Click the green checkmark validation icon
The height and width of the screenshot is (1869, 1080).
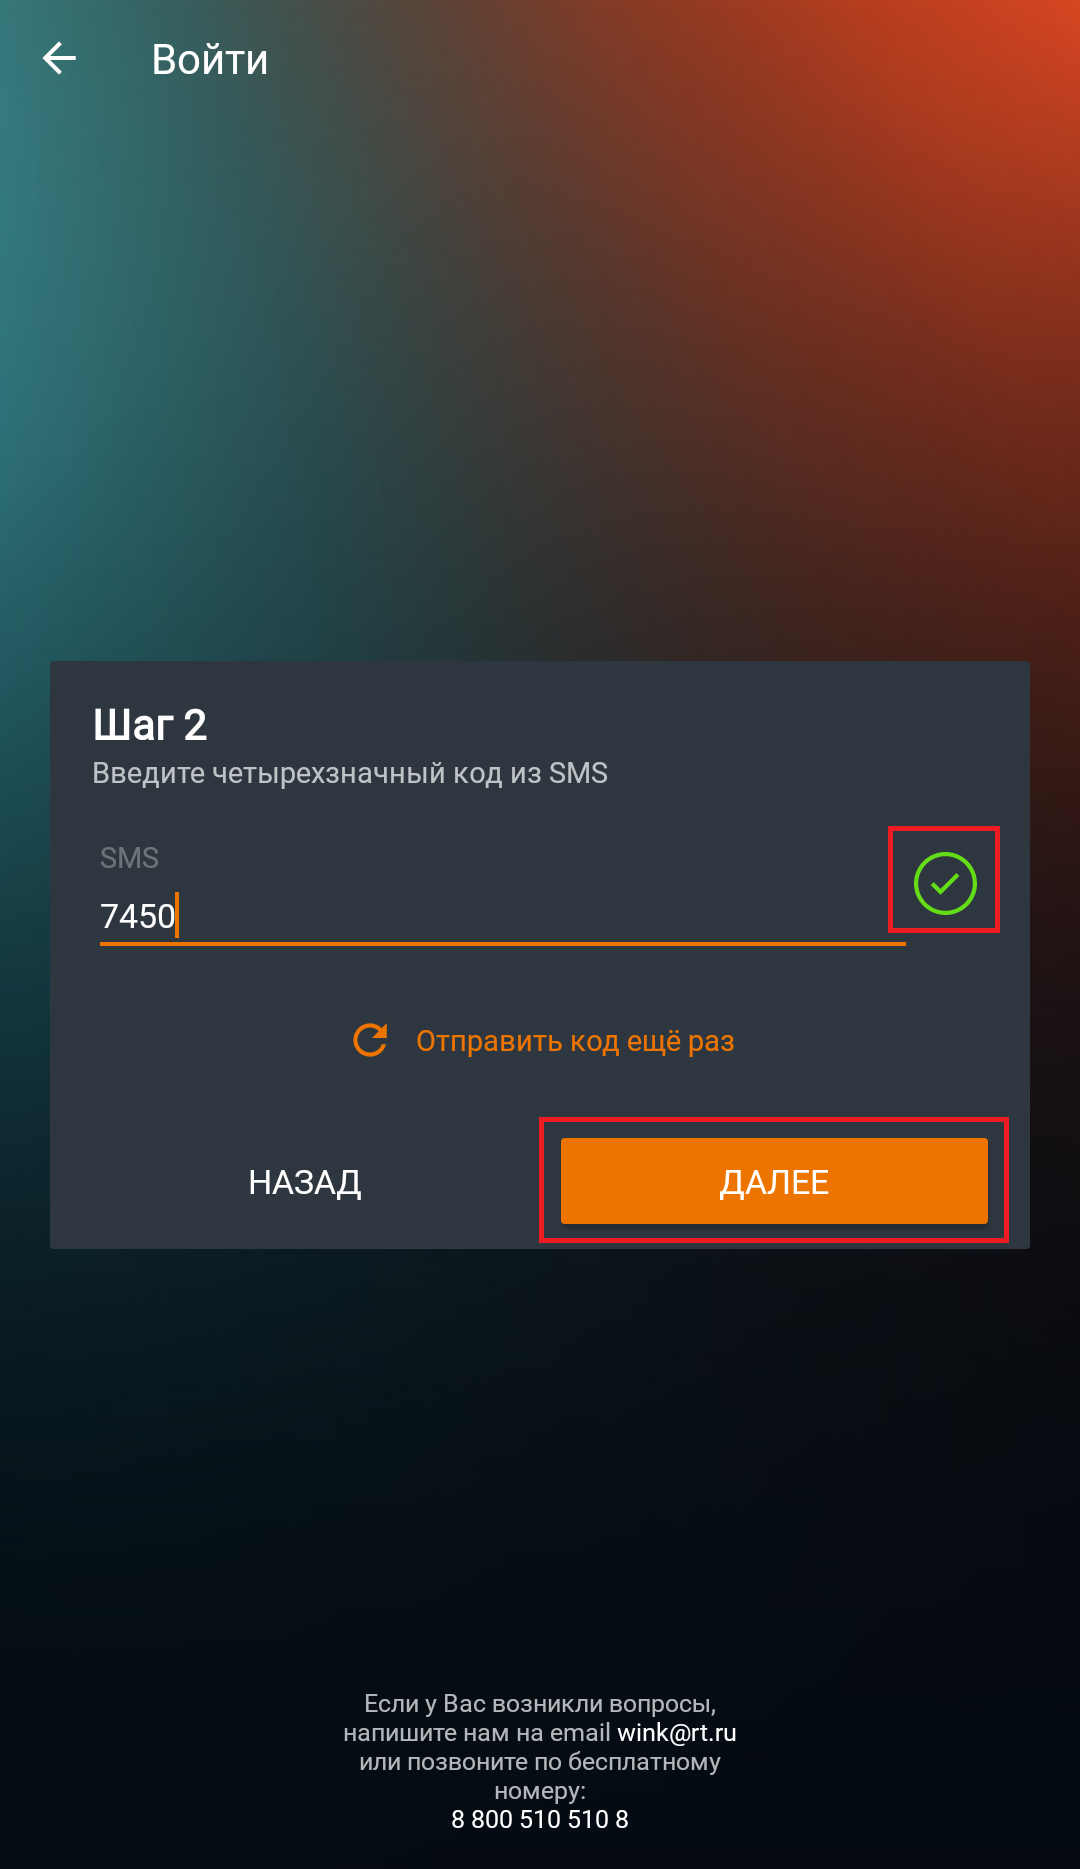click(x=945, y=883)
